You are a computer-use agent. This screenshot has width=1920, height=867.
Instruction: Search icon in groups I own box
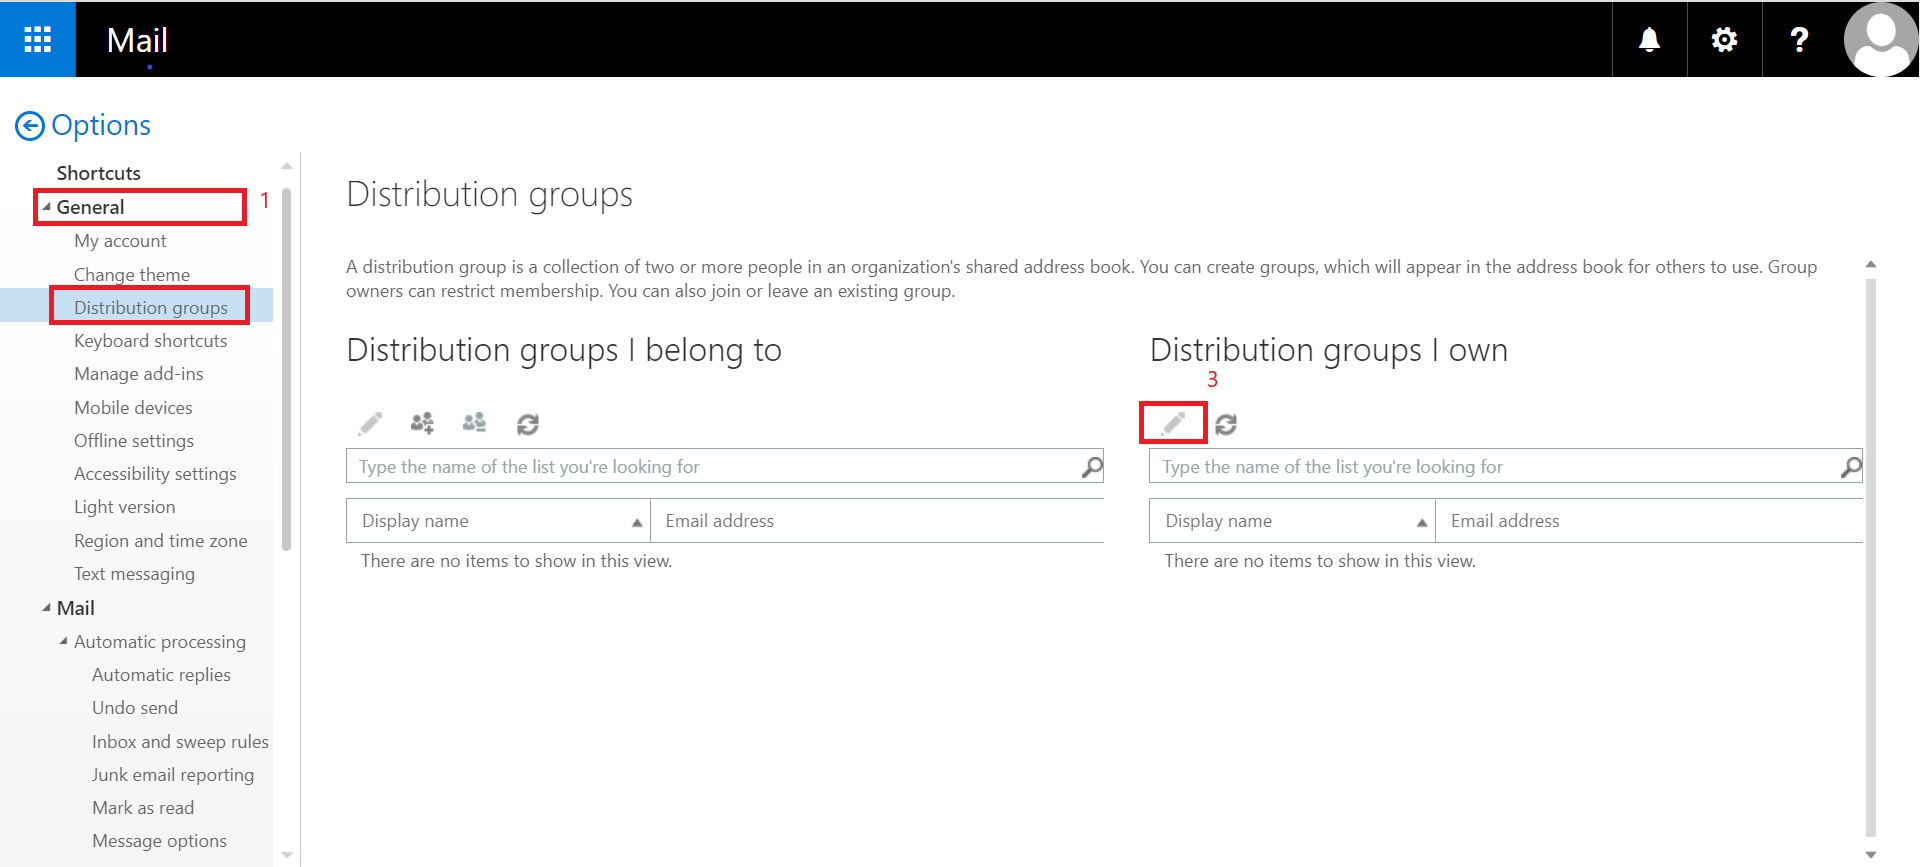1851,467
